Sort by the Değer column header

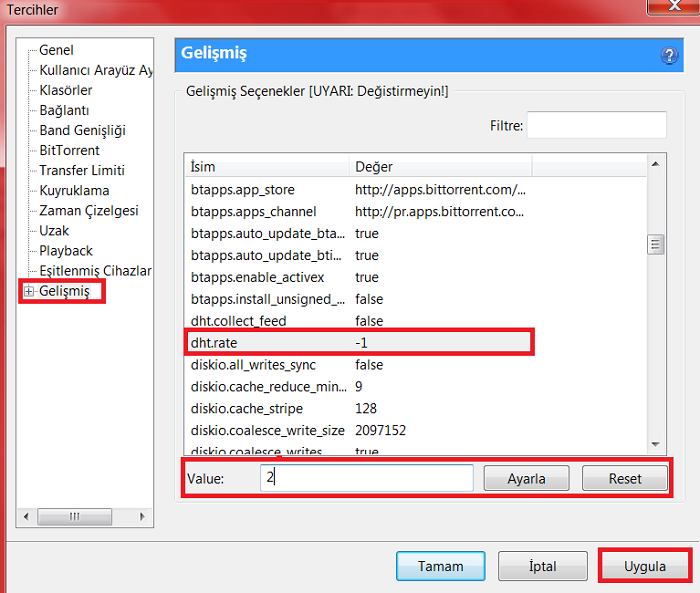point(440,166)
